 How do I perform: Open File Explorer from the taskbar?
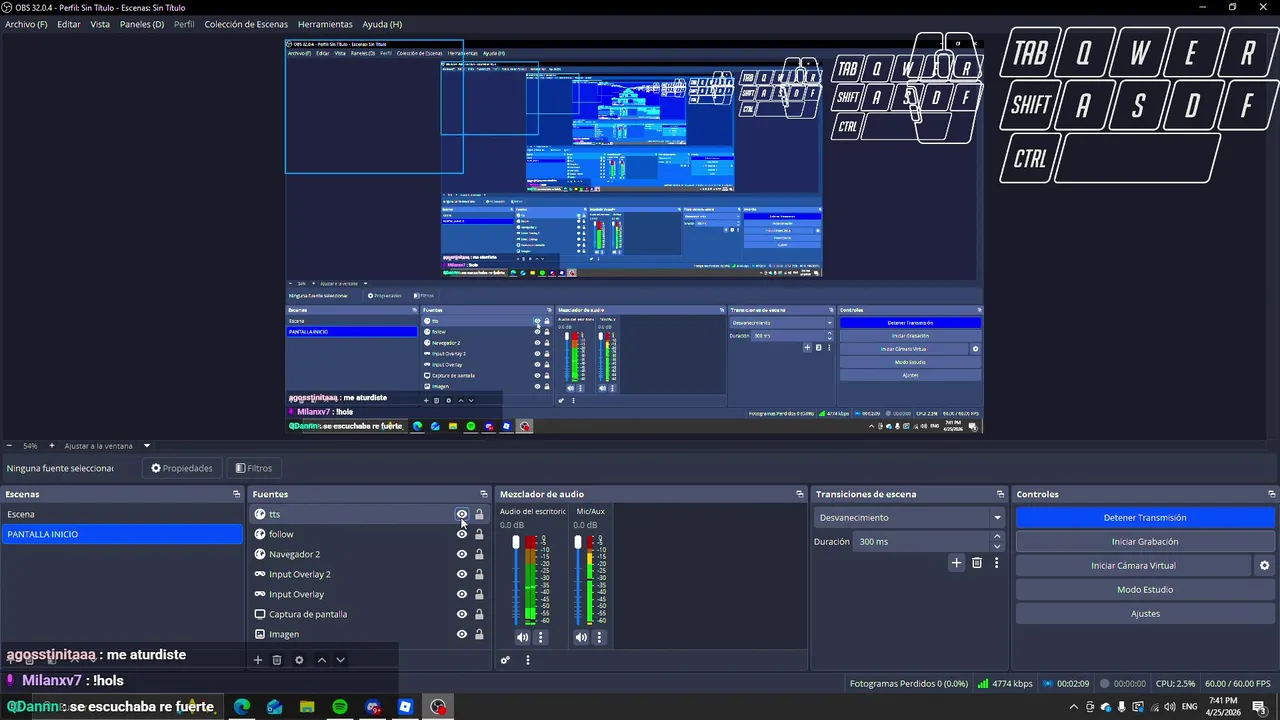[307, 707]
